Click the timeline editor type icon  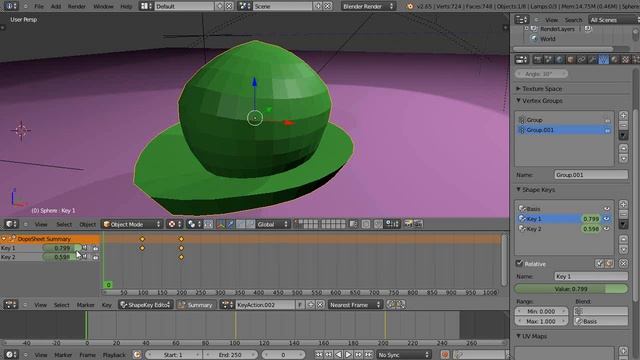click(10, 355)
